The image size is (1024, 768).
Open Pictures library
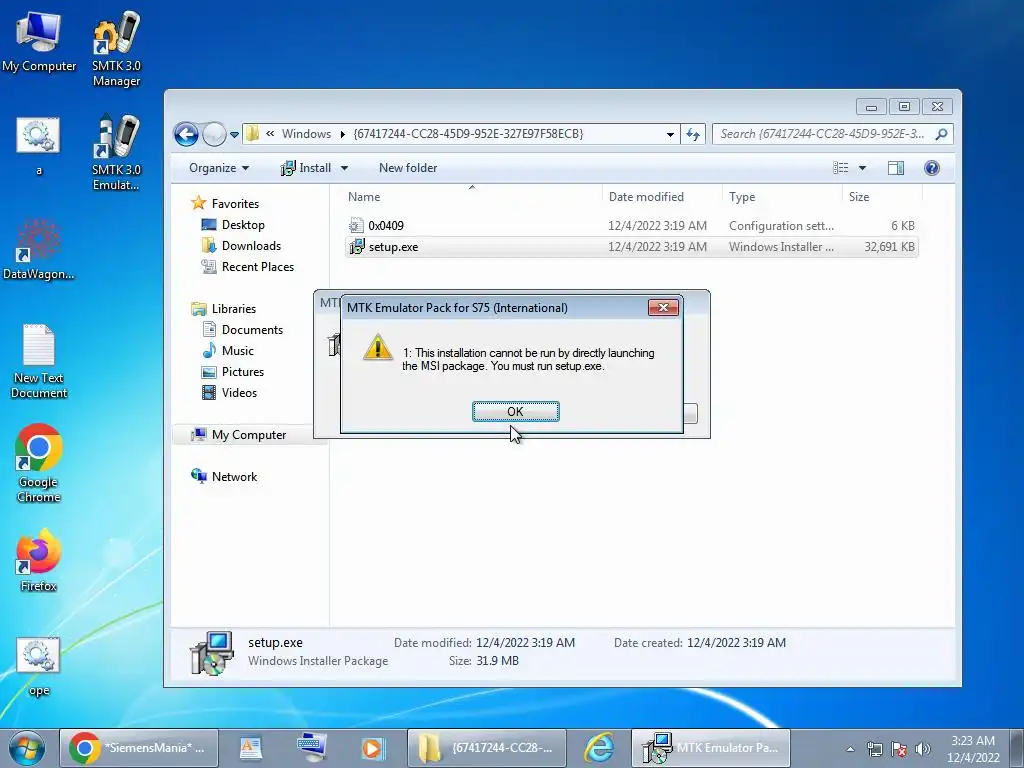[x=233, y=372]
